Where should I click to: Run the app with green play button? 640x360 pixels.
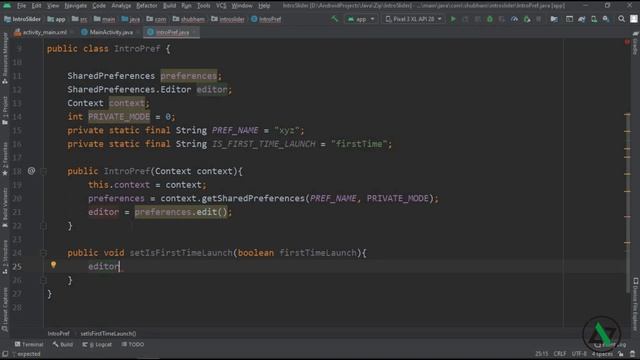pyautogui.click(x=453, y=19)
